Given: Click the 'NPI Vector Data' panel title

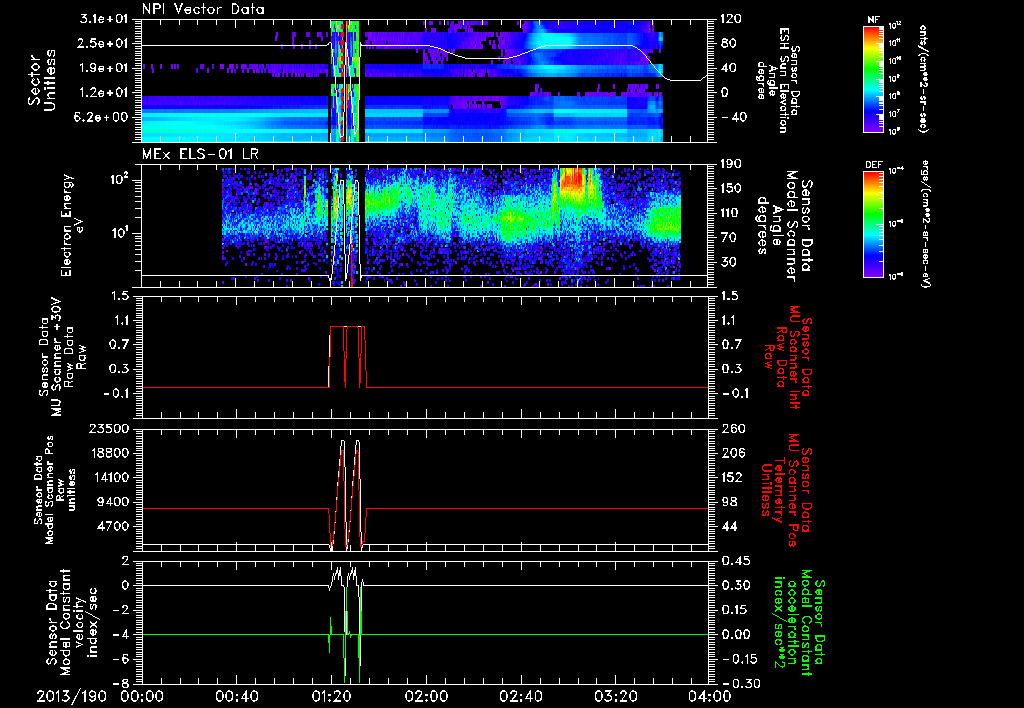Looking at the screenshot, I should (203, 9).
